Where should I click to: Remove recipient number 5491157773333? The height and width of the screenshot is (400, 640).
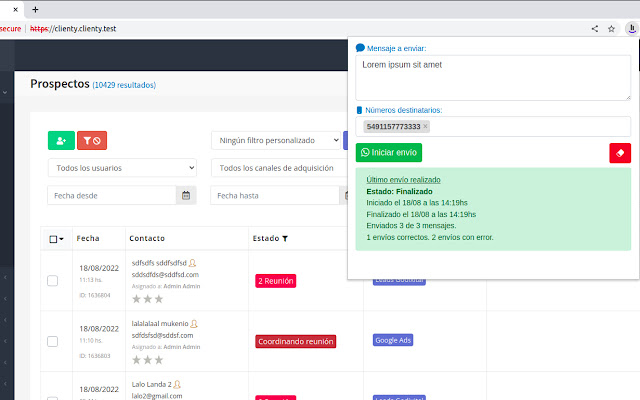[425, 126]
